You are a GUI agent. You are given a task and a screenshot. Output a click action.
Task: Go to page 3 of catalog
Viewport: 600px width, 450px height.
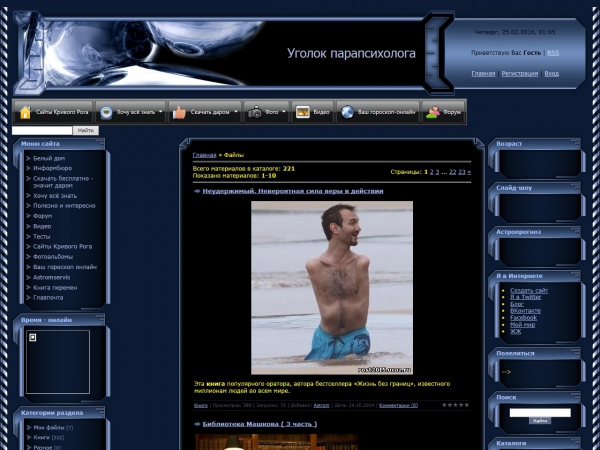point(437,172)
